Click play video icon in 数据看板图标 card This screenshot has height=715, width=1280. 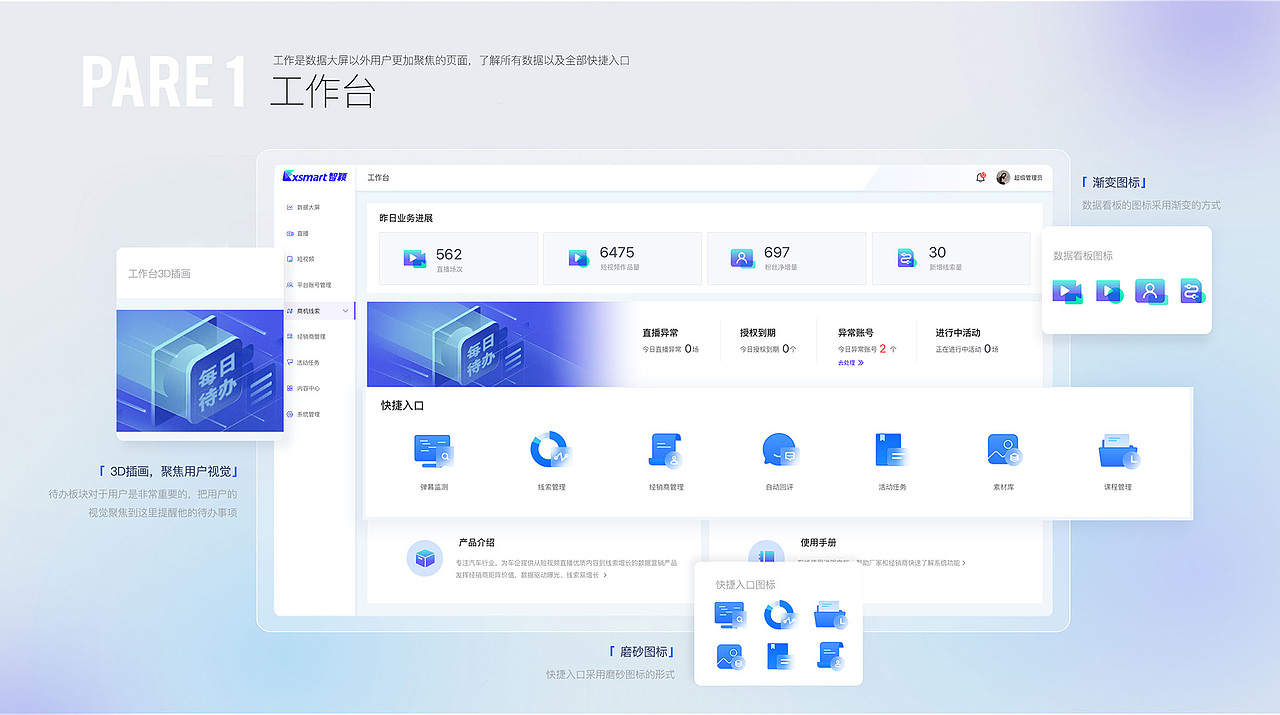1109,292
